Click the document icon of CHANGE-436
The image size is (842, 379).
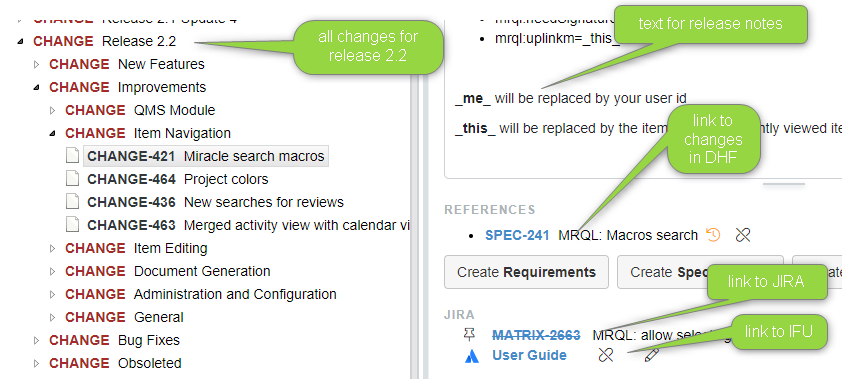(72, 202)
